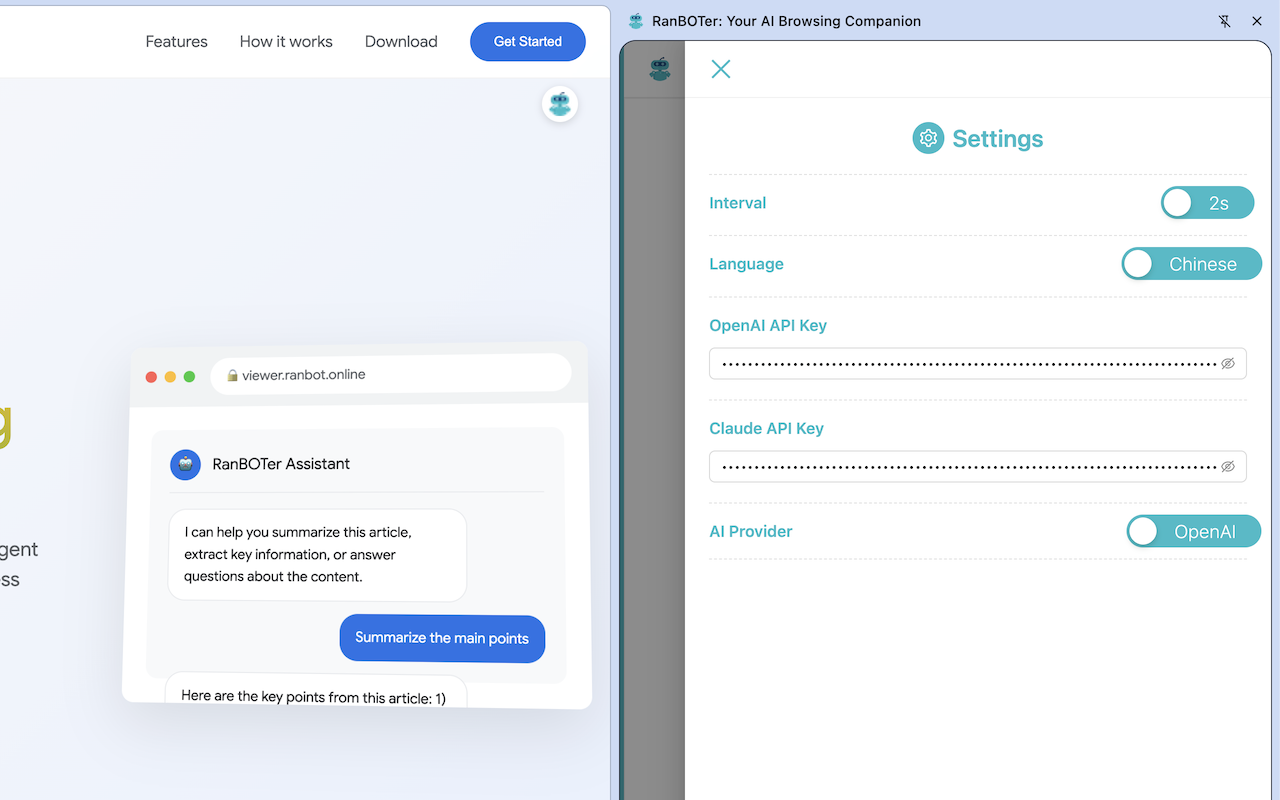Click the Get Started button
The width and height of the screenshot is (1280, 800).
[x=528, y=41]
